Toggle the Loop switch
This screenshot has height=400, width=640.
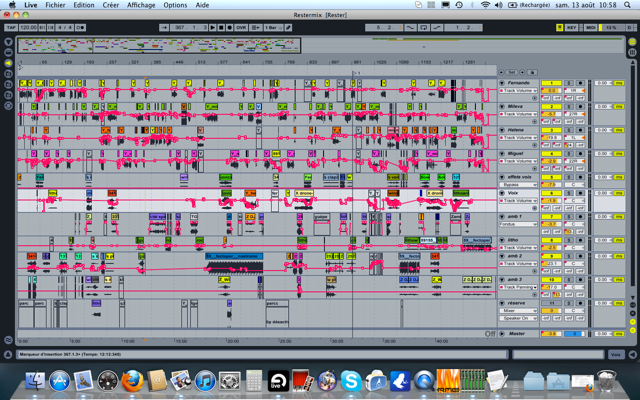tap(424, 27)
